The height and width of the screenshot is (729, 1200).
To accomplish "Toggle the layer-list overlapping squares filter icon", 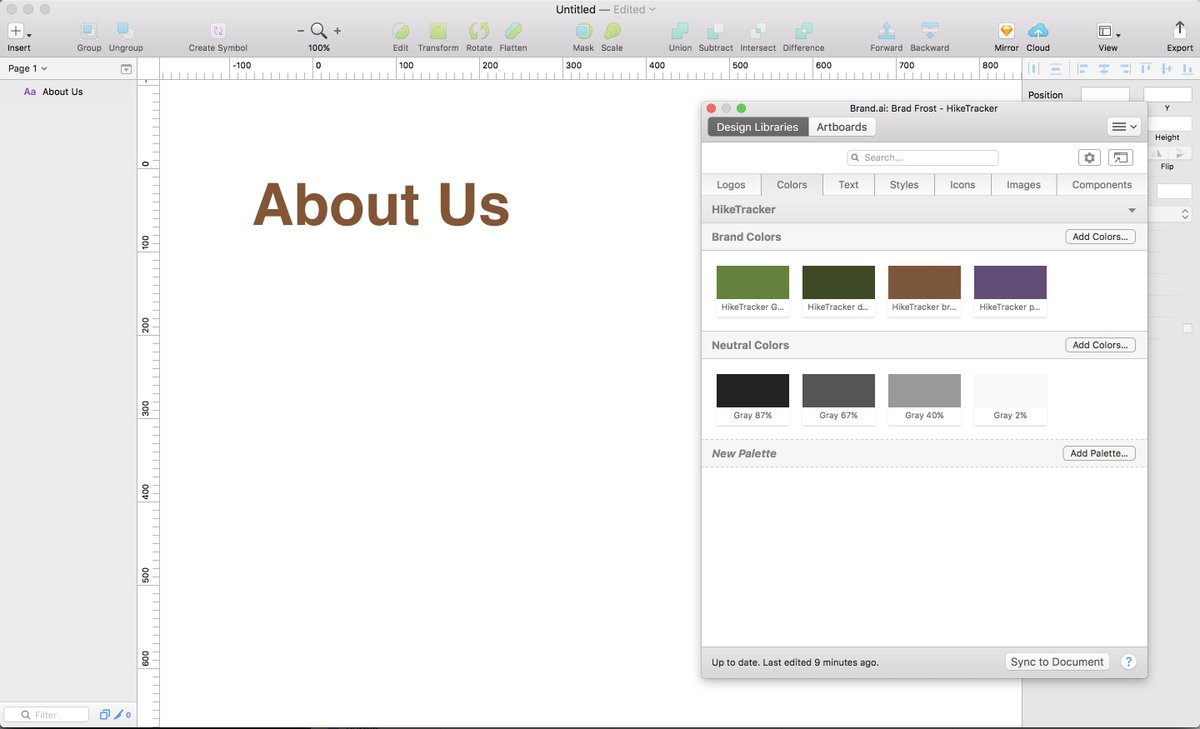I will (x=105, y=715).
